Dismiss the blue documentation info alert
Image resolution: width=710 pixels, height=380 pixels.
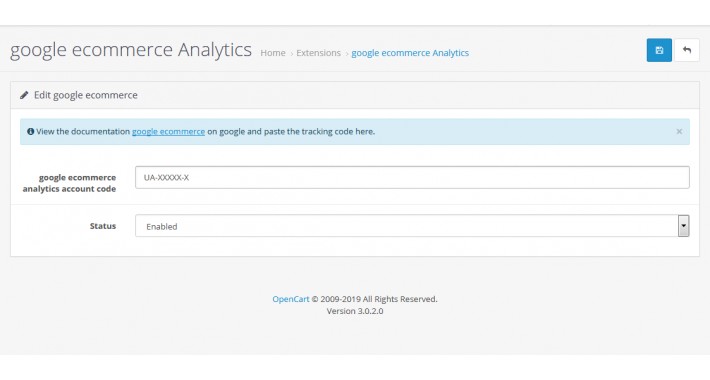[679, 131]
